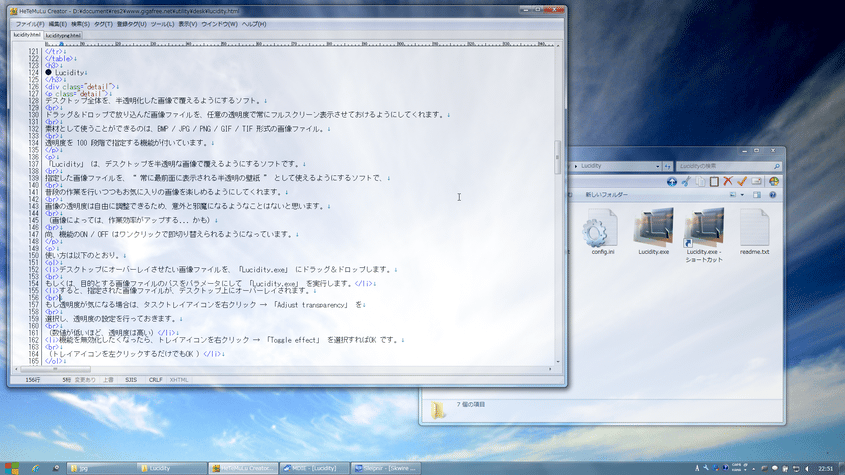Open the view options dropdown arrow in Explorer
The image size is (845, 475).
pyautogui.click(x=742, y=195)
